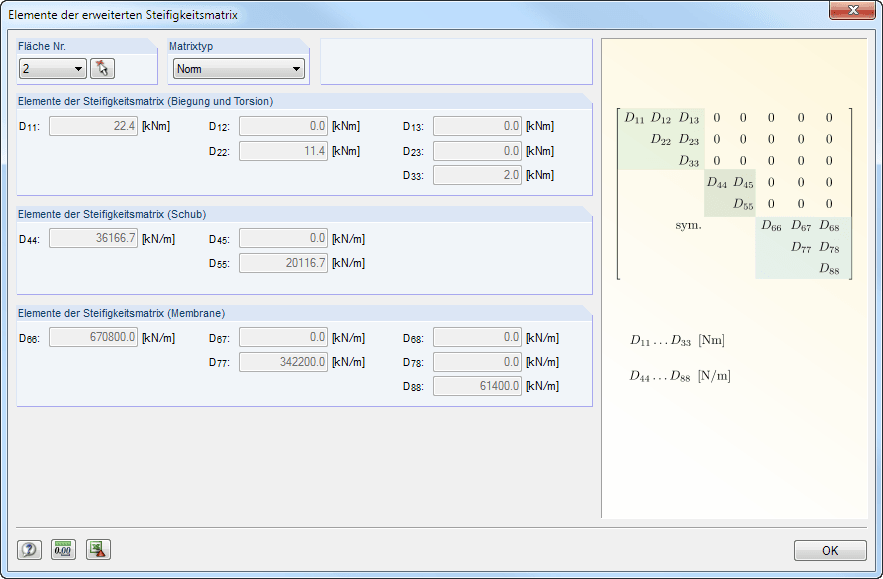Click the D44 entry in matrix diagram
The height and width of the screenshot is (579, 883).
pyautogui.click(x=717, y=182)
